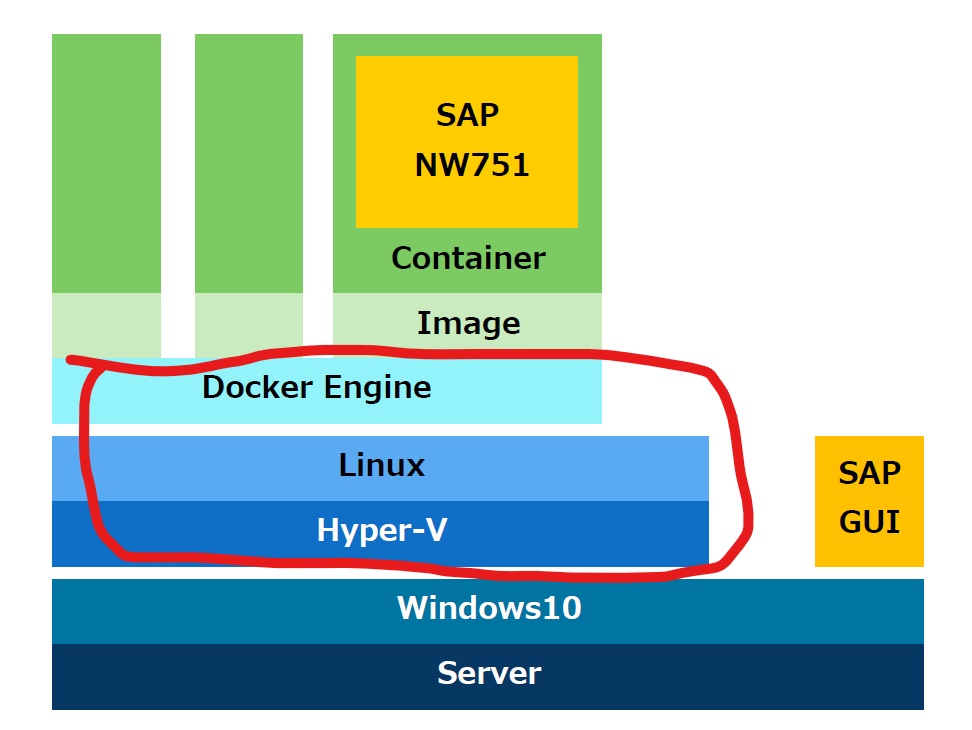The image size is (972, 730).
Task: Click the SAP GUI block
Action: pyautogui.click(x=868, y=500)
